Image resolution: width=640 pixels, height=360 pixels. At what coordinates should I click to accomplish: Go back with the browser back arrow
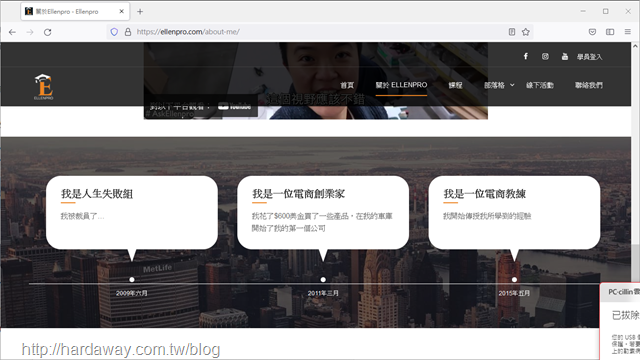pos(12,32)
